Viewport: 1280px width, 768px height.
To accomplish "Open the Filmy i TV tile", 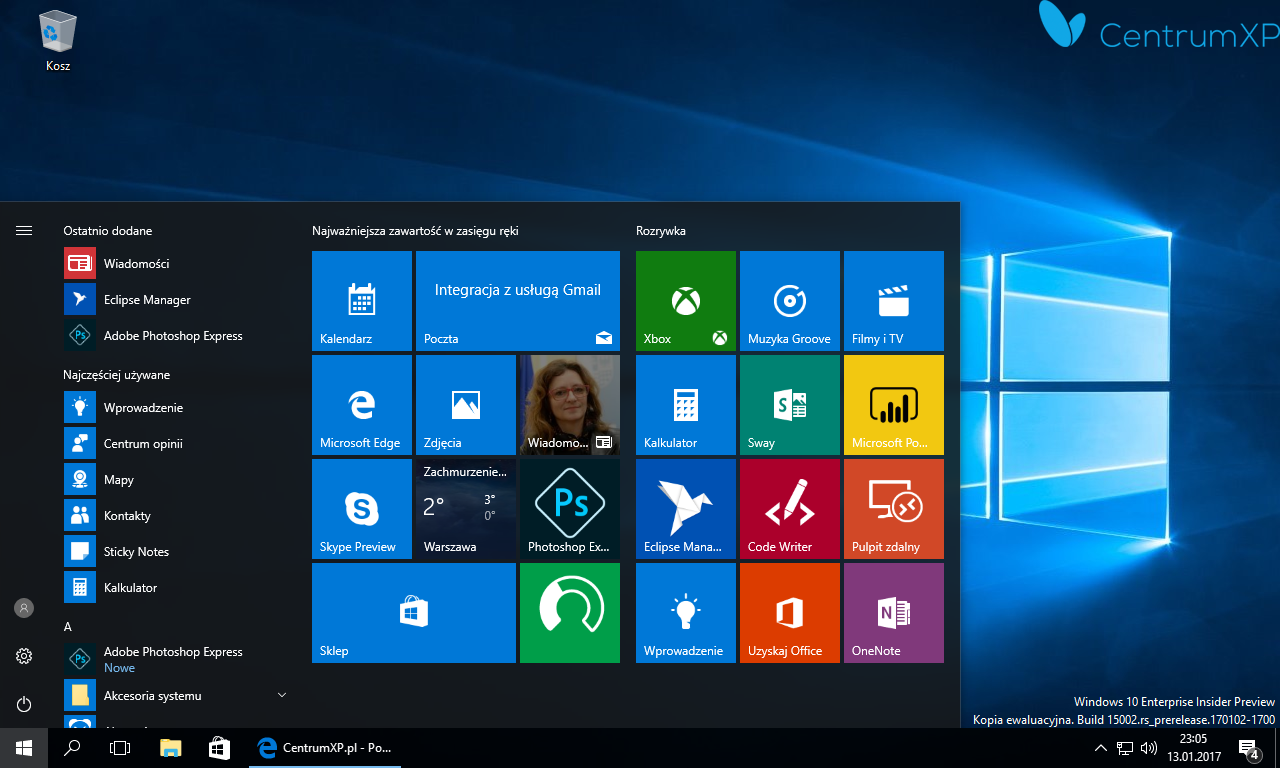I will (894, 301).
